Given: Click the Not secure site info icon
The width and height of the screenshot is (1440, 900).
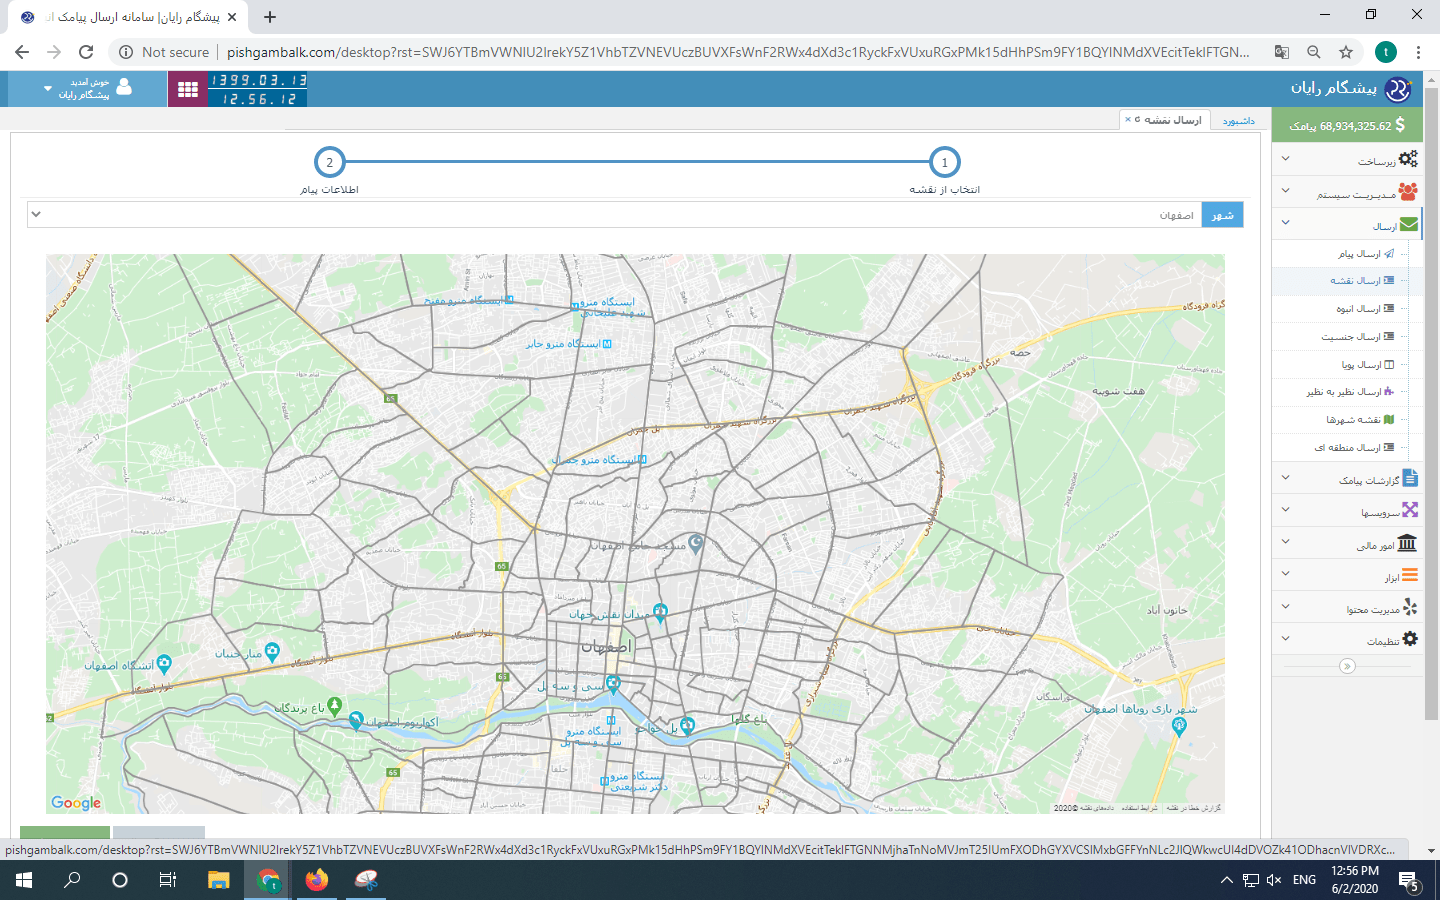Looking at the screenshot, I should pos(126,52).
